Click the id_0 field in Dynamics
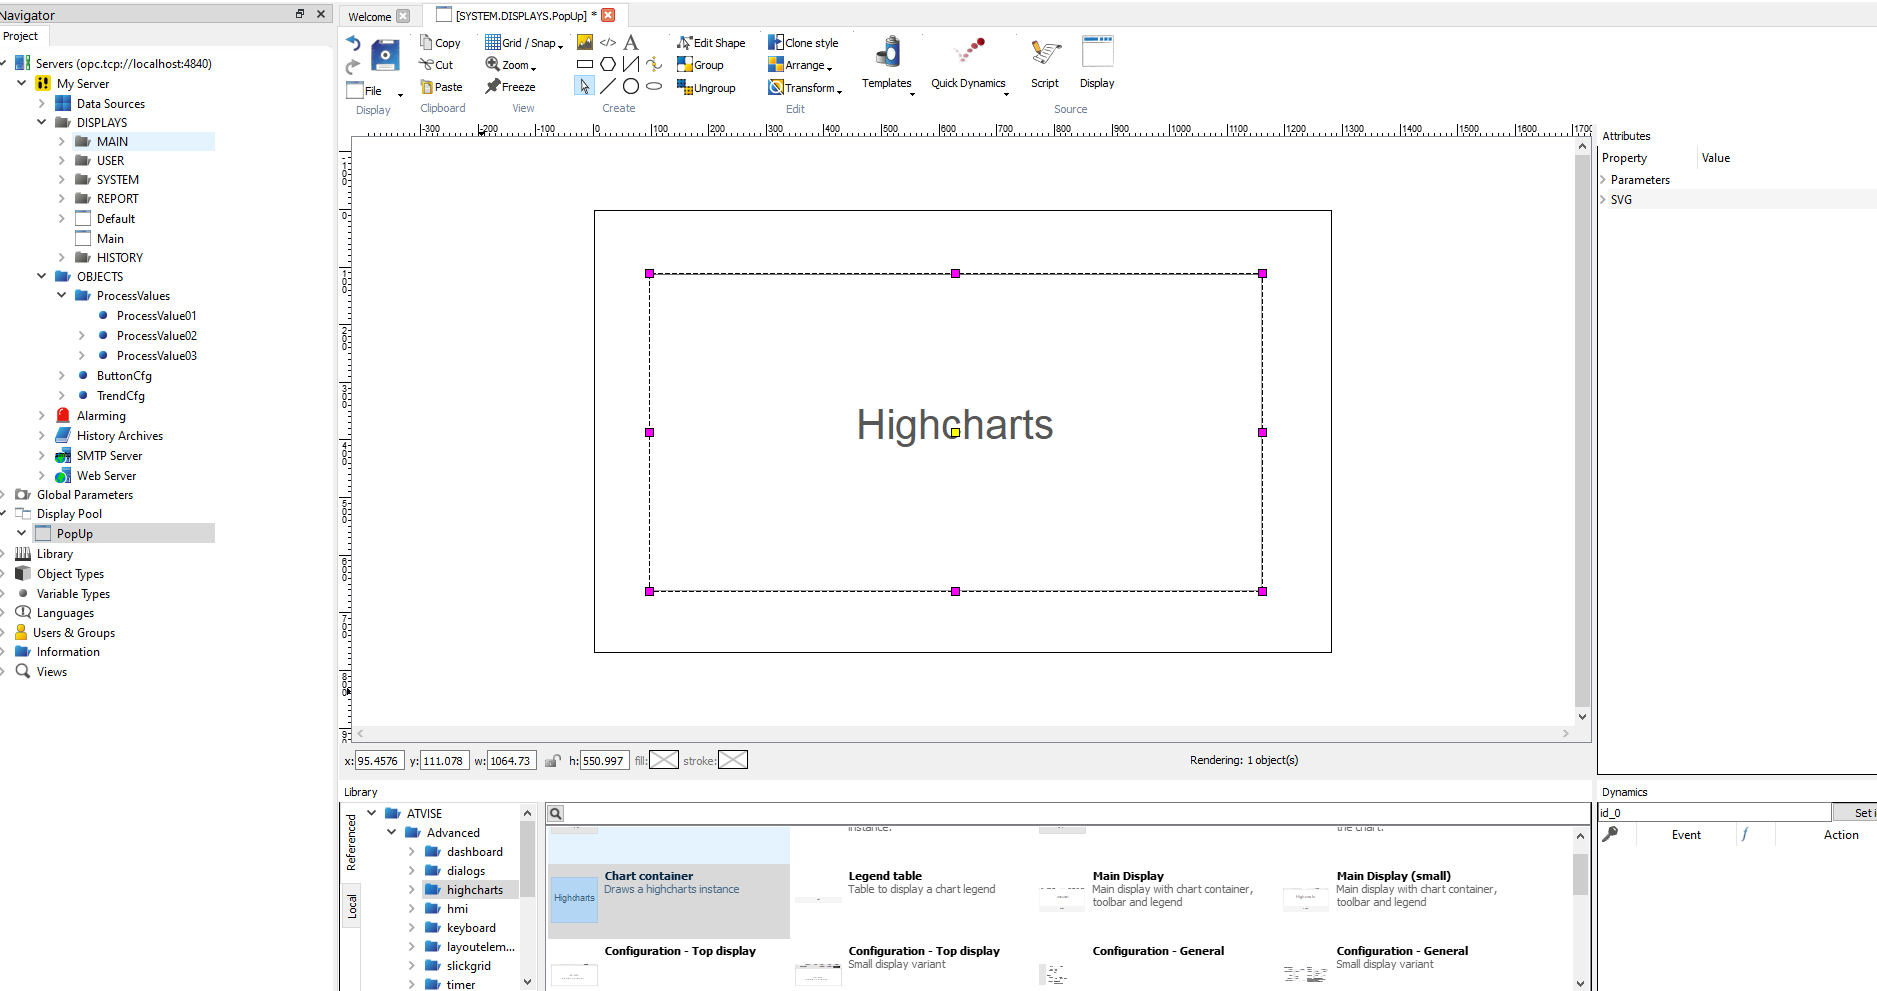Viewport: 1877px width, 991px height. click(x=1714, y=813)
